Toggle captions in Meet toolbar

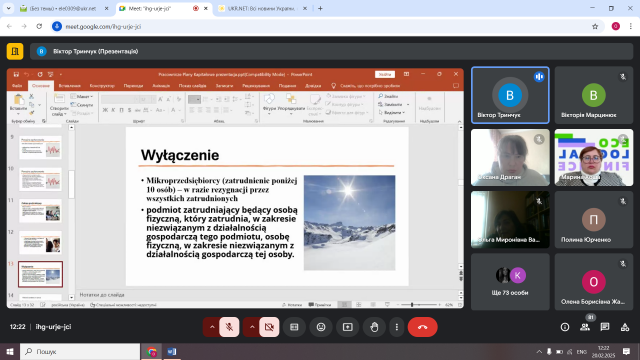(x=294, y=327)
